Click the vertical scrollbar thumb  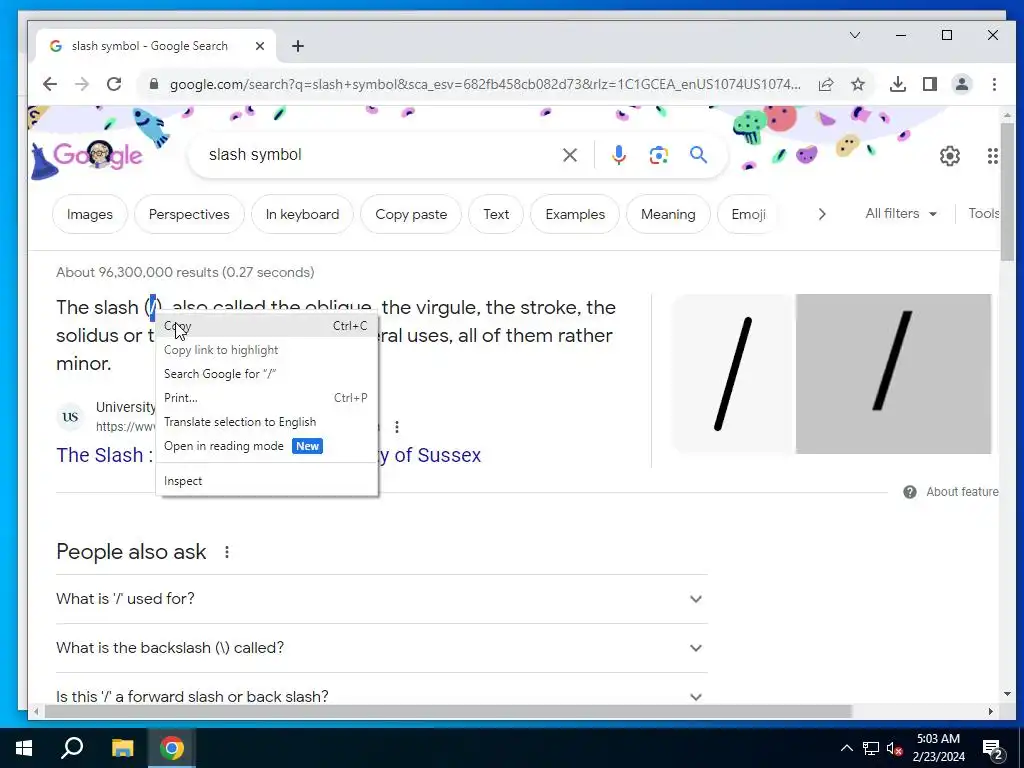(x=1007, y=191)
